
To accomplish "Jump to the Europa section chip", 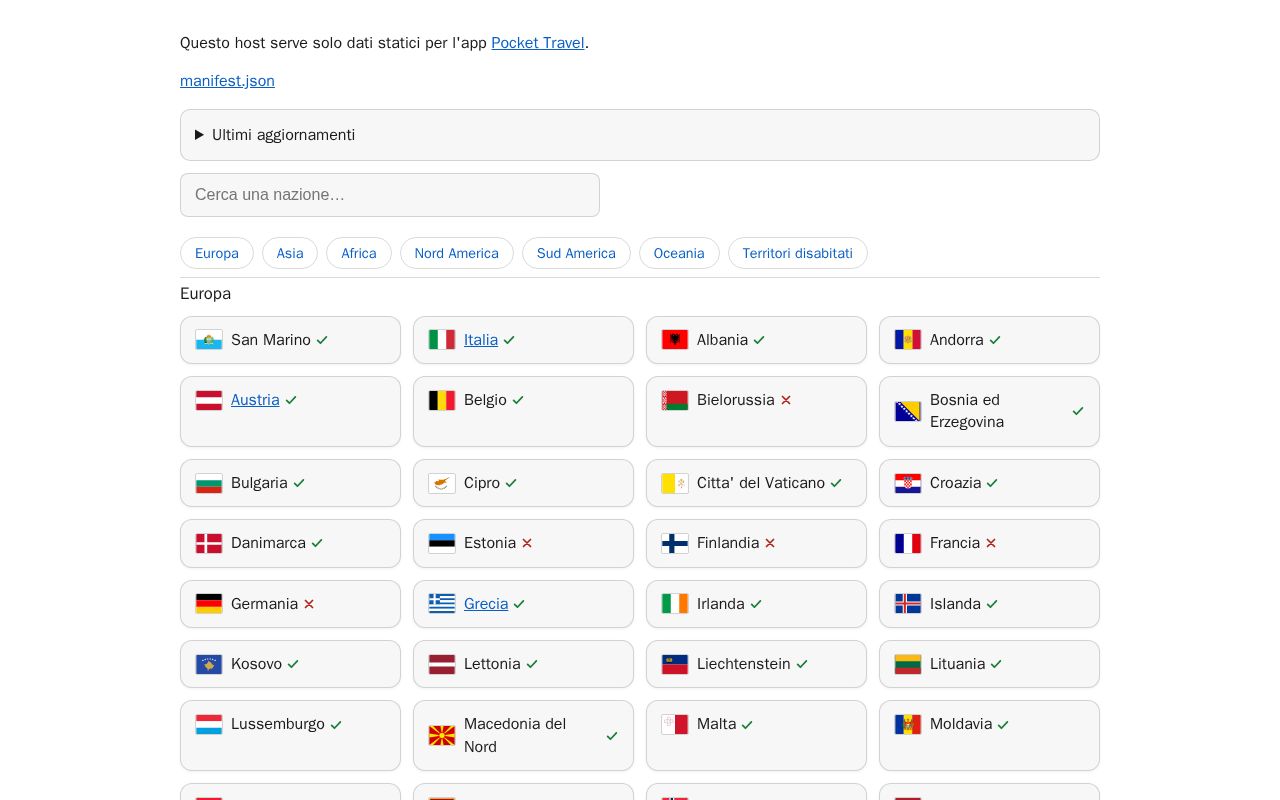I will (217, 253).
